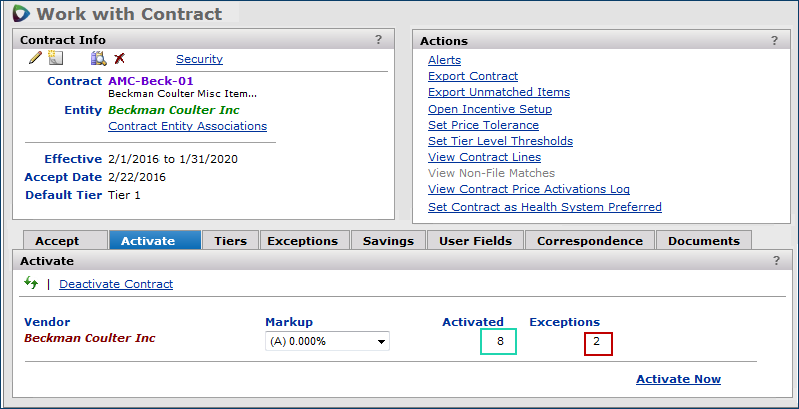This screenshot has width=799, height=409.
Task: Open the Security link
Action: [199, 59]
